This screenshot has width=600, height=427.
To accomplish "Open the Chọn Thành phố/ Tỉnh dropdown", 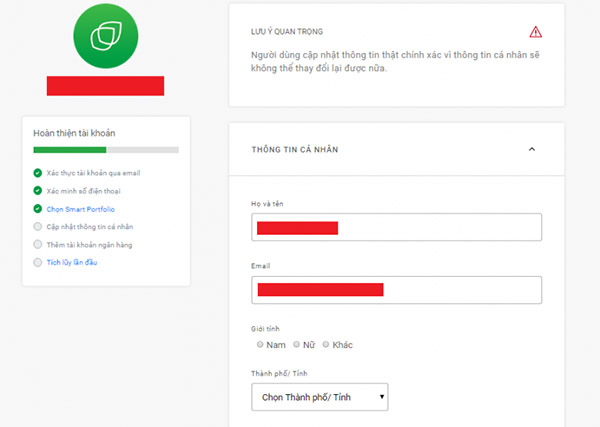I will [x=319, y=398].
